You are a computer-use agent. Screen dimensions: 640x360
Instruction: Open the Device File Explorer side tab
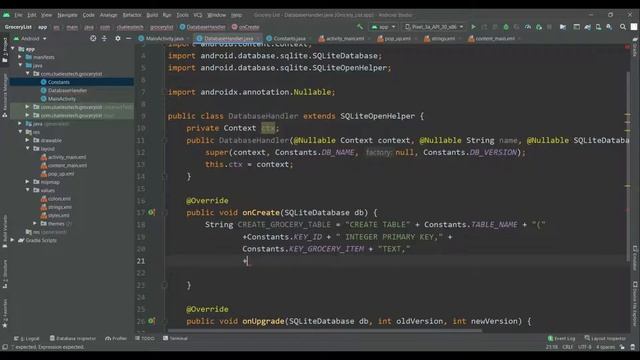click(635, 303)
